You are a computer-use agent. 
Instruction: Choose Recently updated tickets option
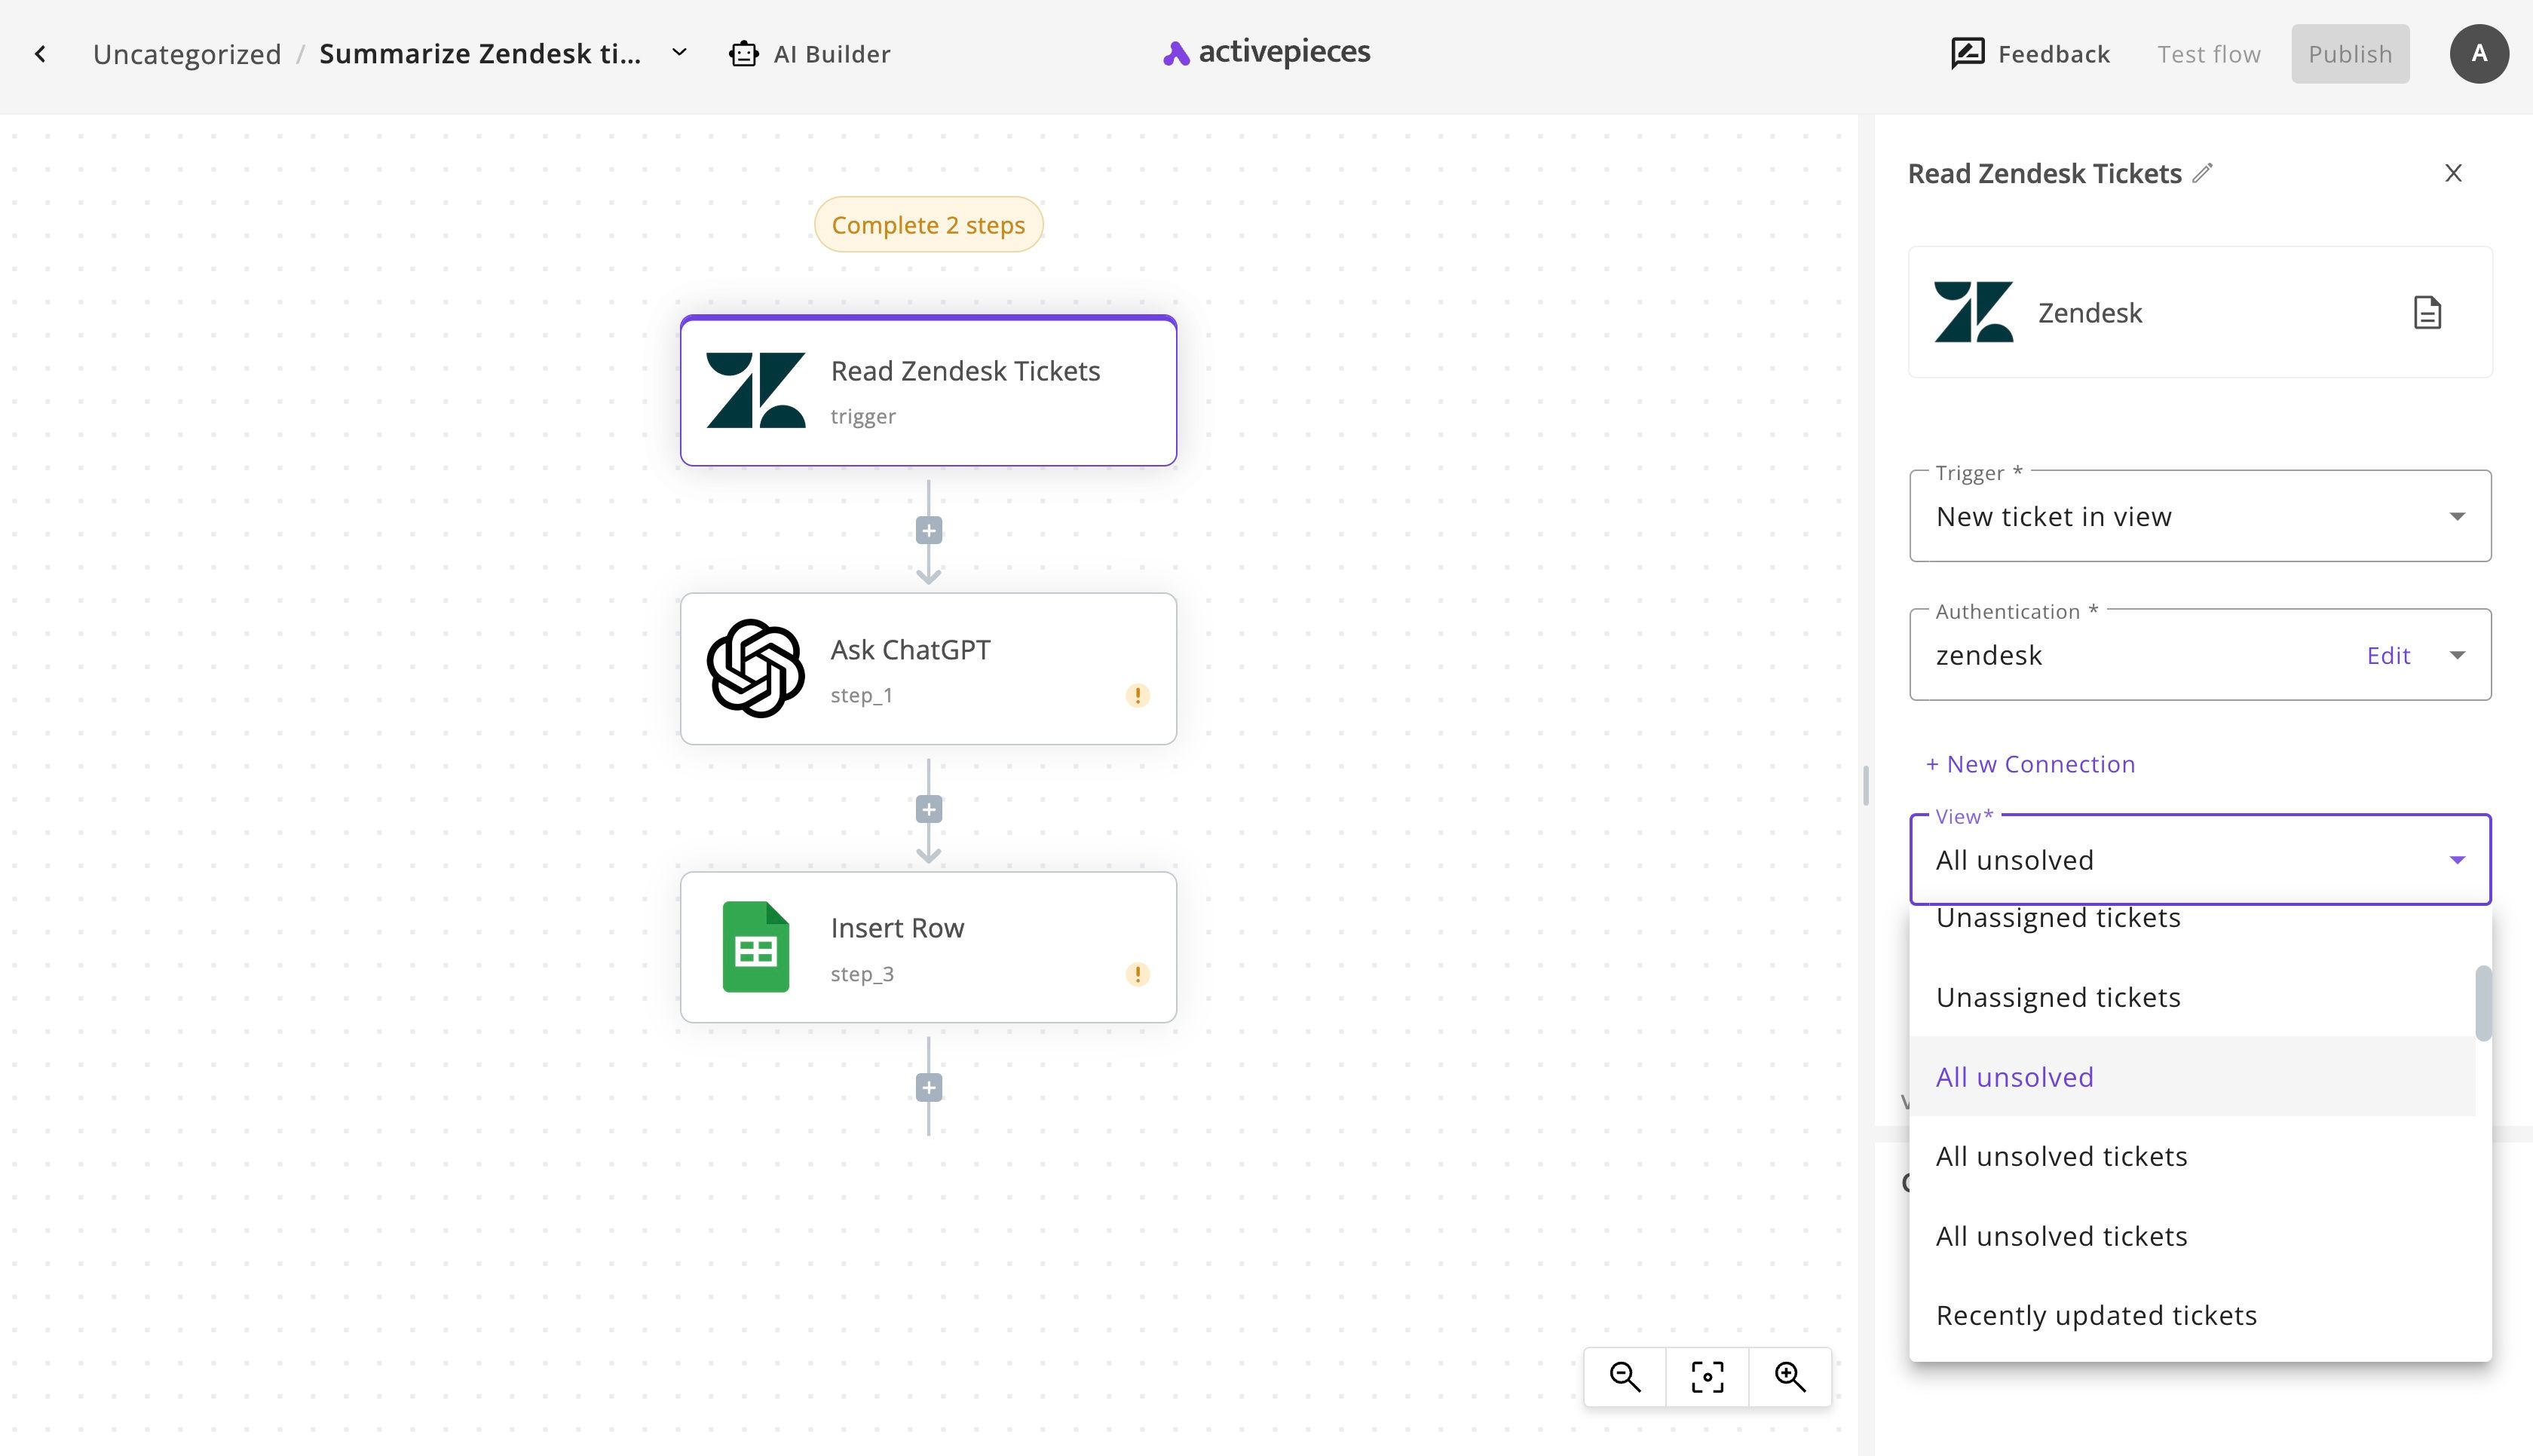coord(2192,1315)
